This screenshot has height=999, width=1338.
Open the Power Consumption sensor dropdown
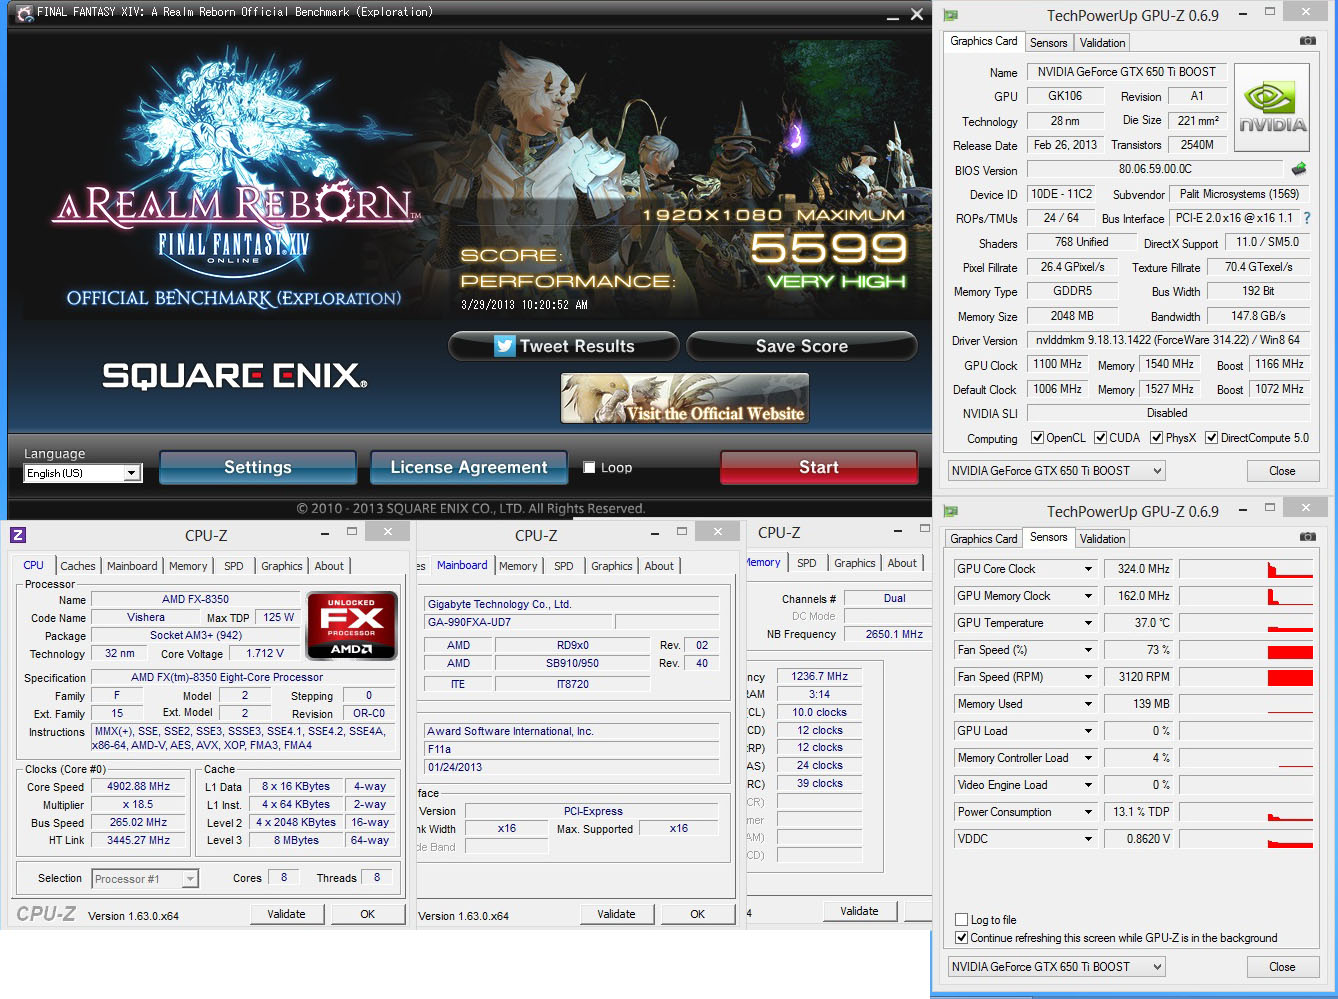click(1089, 812)
